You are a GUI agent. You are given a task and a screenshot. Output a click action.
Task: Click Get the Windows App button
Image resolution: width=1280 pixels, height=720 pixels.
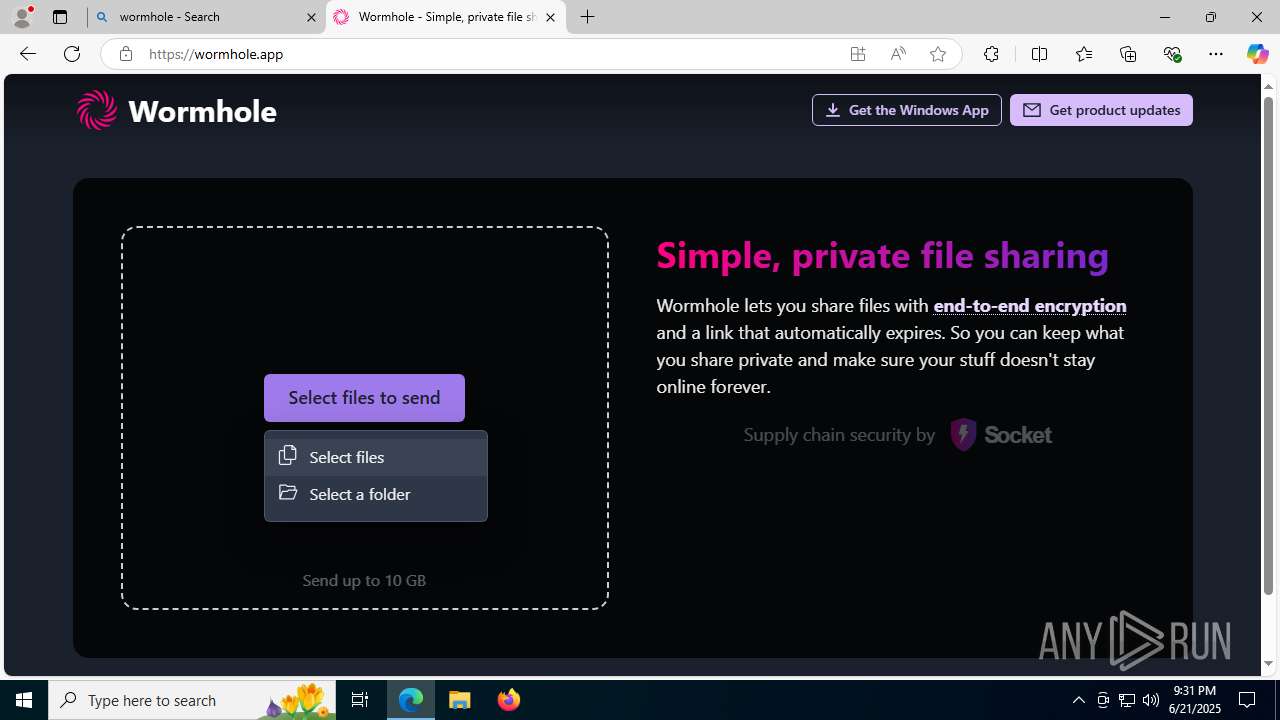tap(906, 110)
